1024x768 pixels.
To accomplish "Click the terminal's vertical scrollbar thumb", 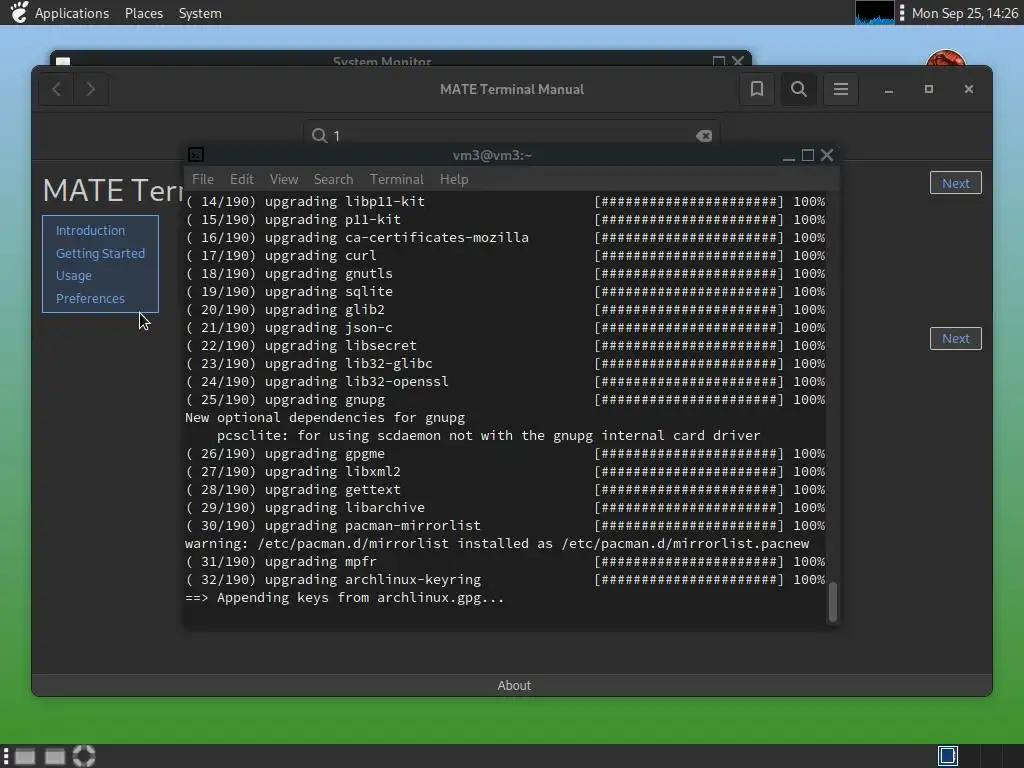I will coord(833,601).
